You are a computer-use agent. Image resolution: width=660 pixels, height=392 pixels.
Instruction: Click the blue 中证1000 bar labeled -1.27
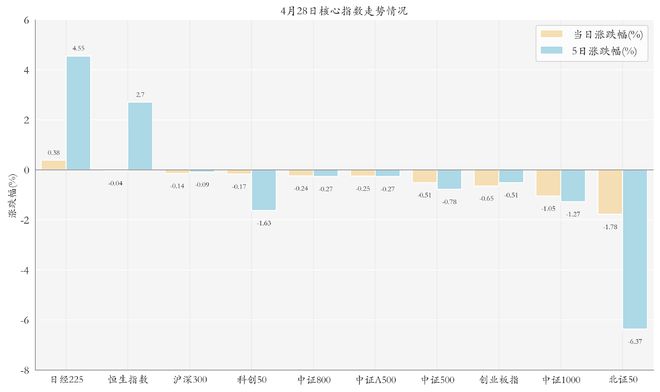click(x=573, y=185)
